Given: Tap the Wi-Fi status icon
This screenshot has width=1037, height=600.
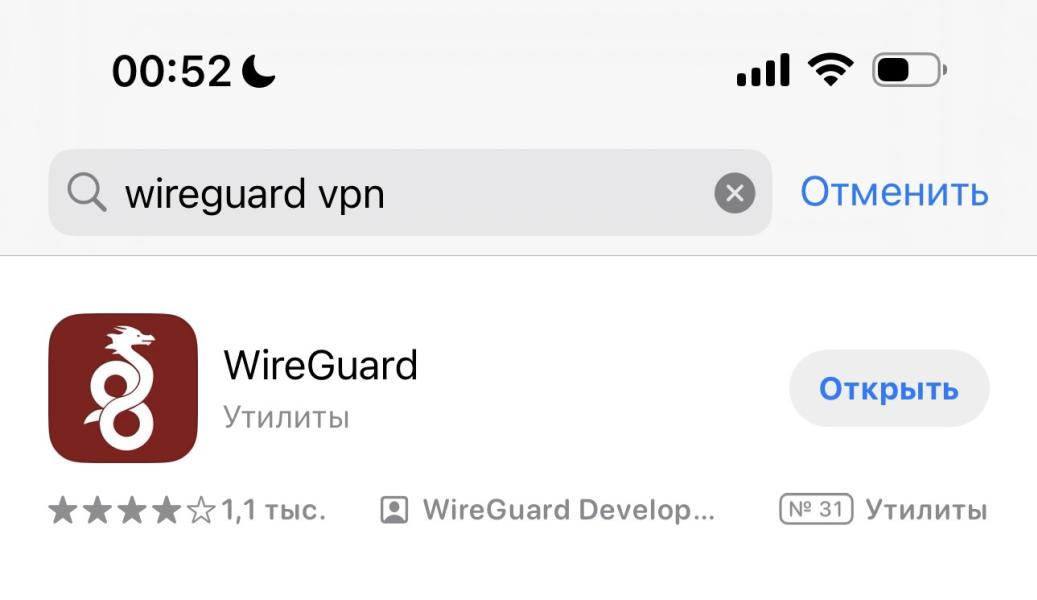Looking at the screenshot, I should pyautogui.click(x=831, y=69).
